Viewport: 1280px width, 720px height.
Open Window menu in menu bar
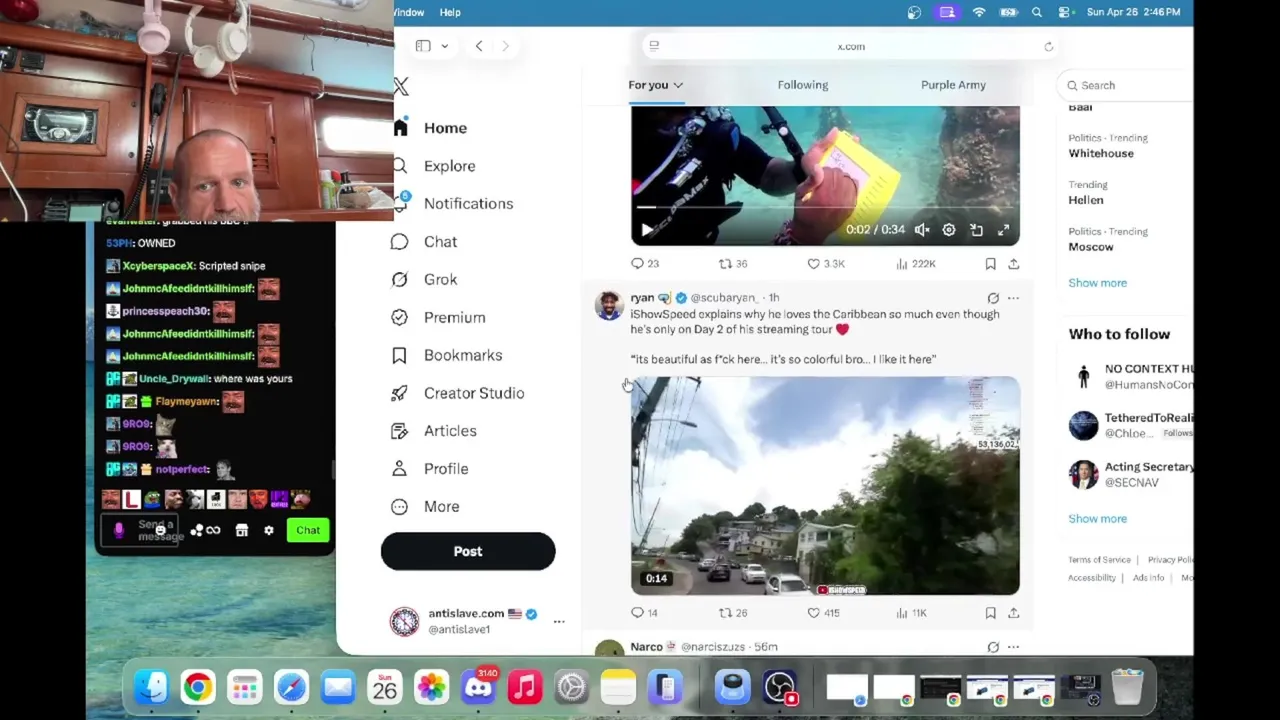click(408, 12)
